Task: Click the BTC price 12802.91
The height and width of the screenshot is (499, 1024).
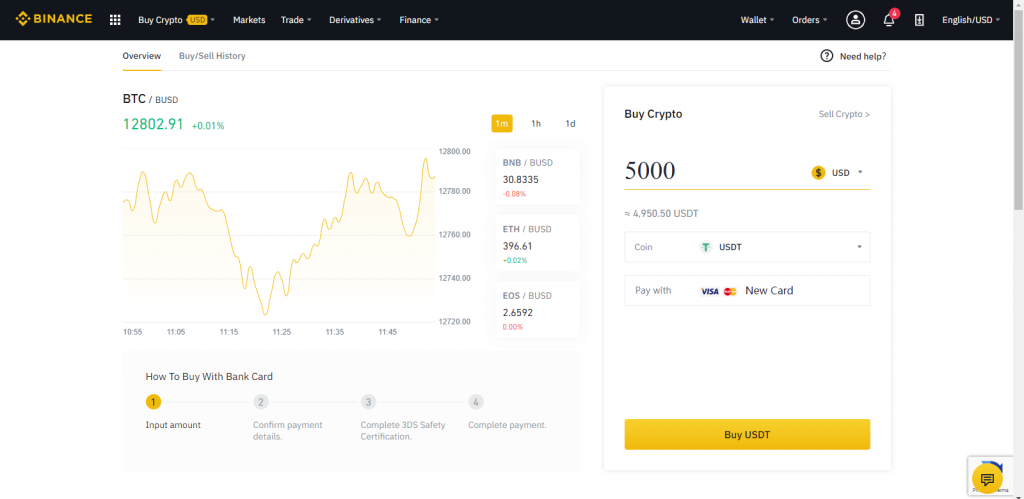Action: point(153,124)
